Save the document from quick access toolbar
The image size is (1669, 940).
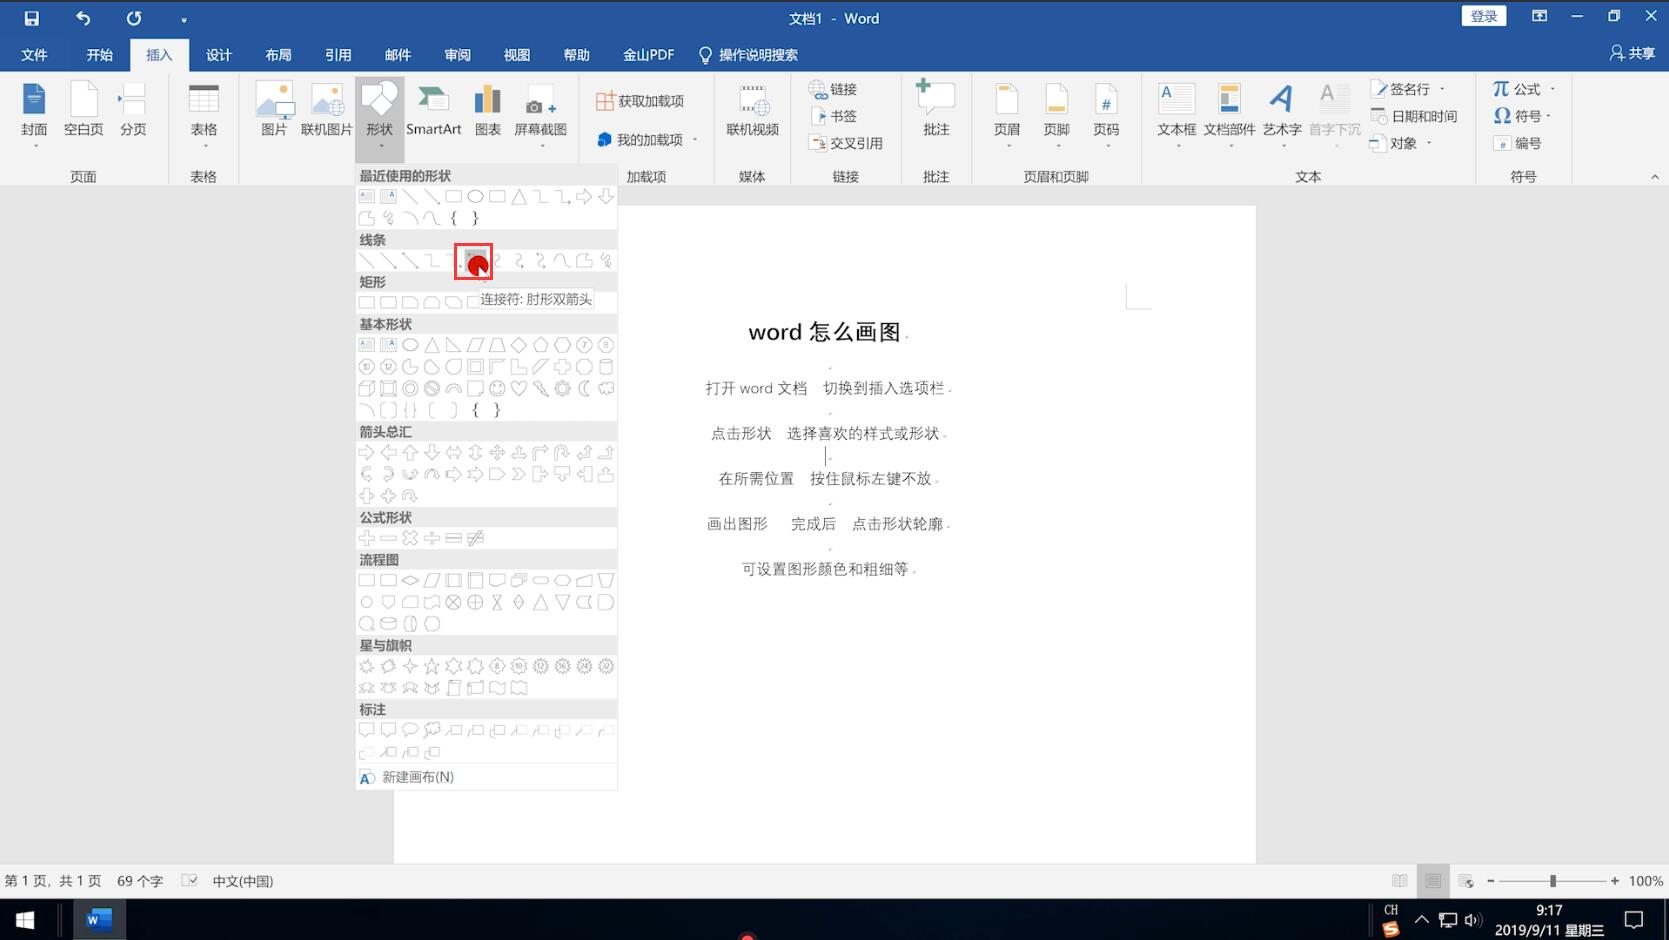coord(32,18)
